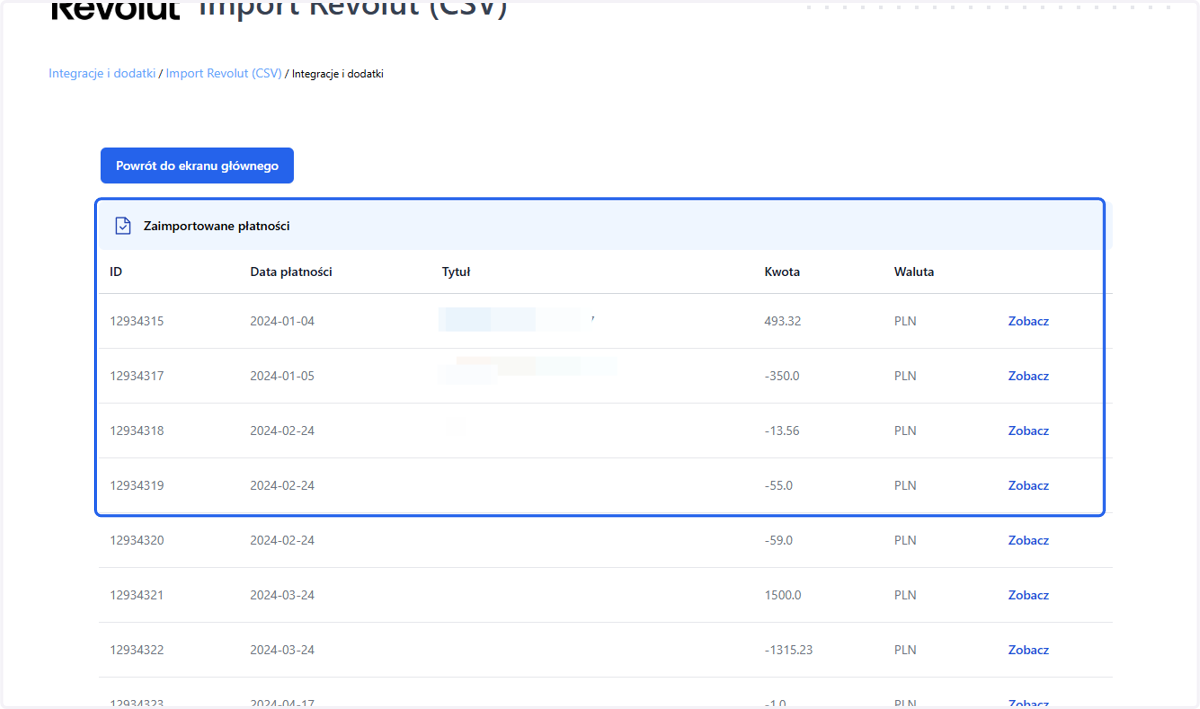1200x709 pixels.
Task: Select the ID cell 12934318
Action: click(x=137, y=431)
